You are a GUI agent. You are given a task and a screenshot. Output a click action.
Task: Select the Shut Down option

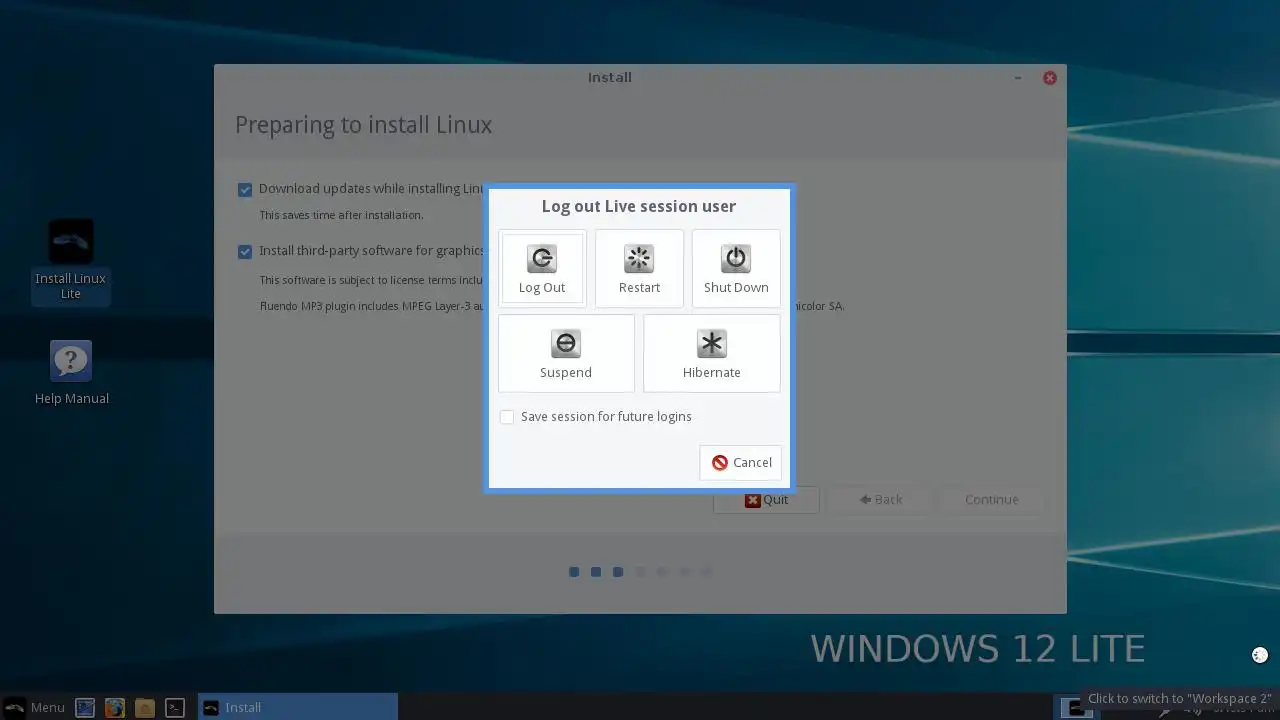point(736,268)
